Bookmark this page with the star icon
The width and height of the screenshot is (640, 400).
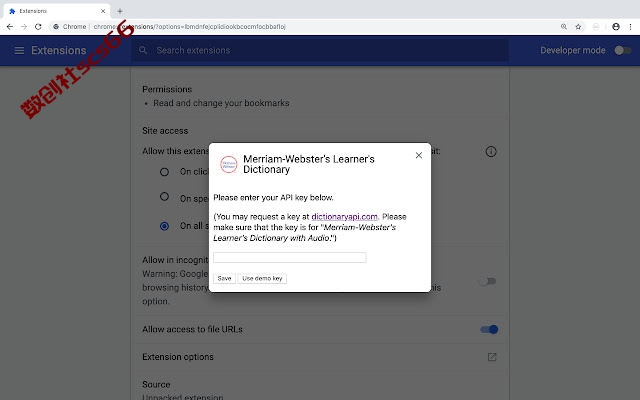578,27
